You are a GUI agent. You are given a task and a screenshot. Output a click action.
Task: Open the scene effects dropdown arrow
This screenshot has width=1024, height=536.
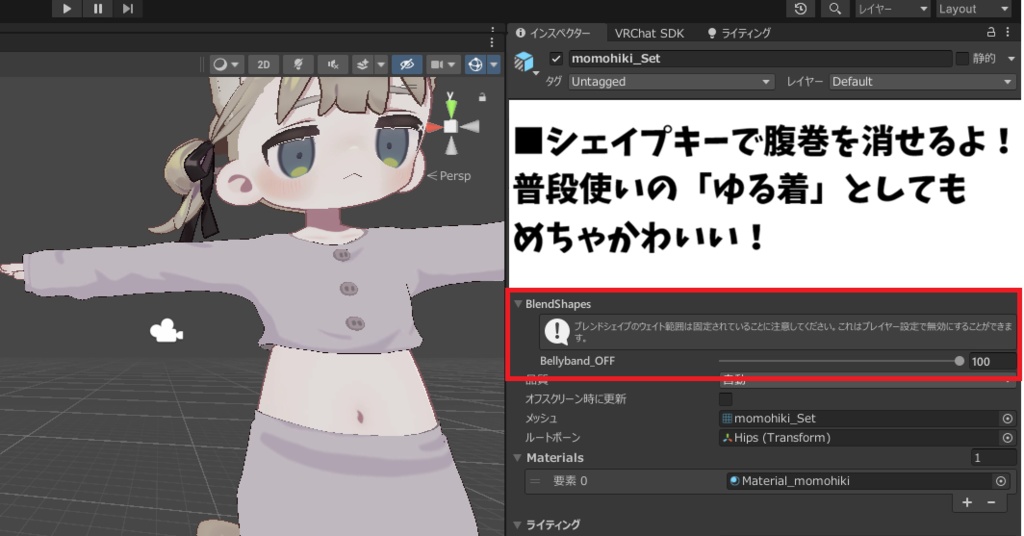tap(381, 64)
